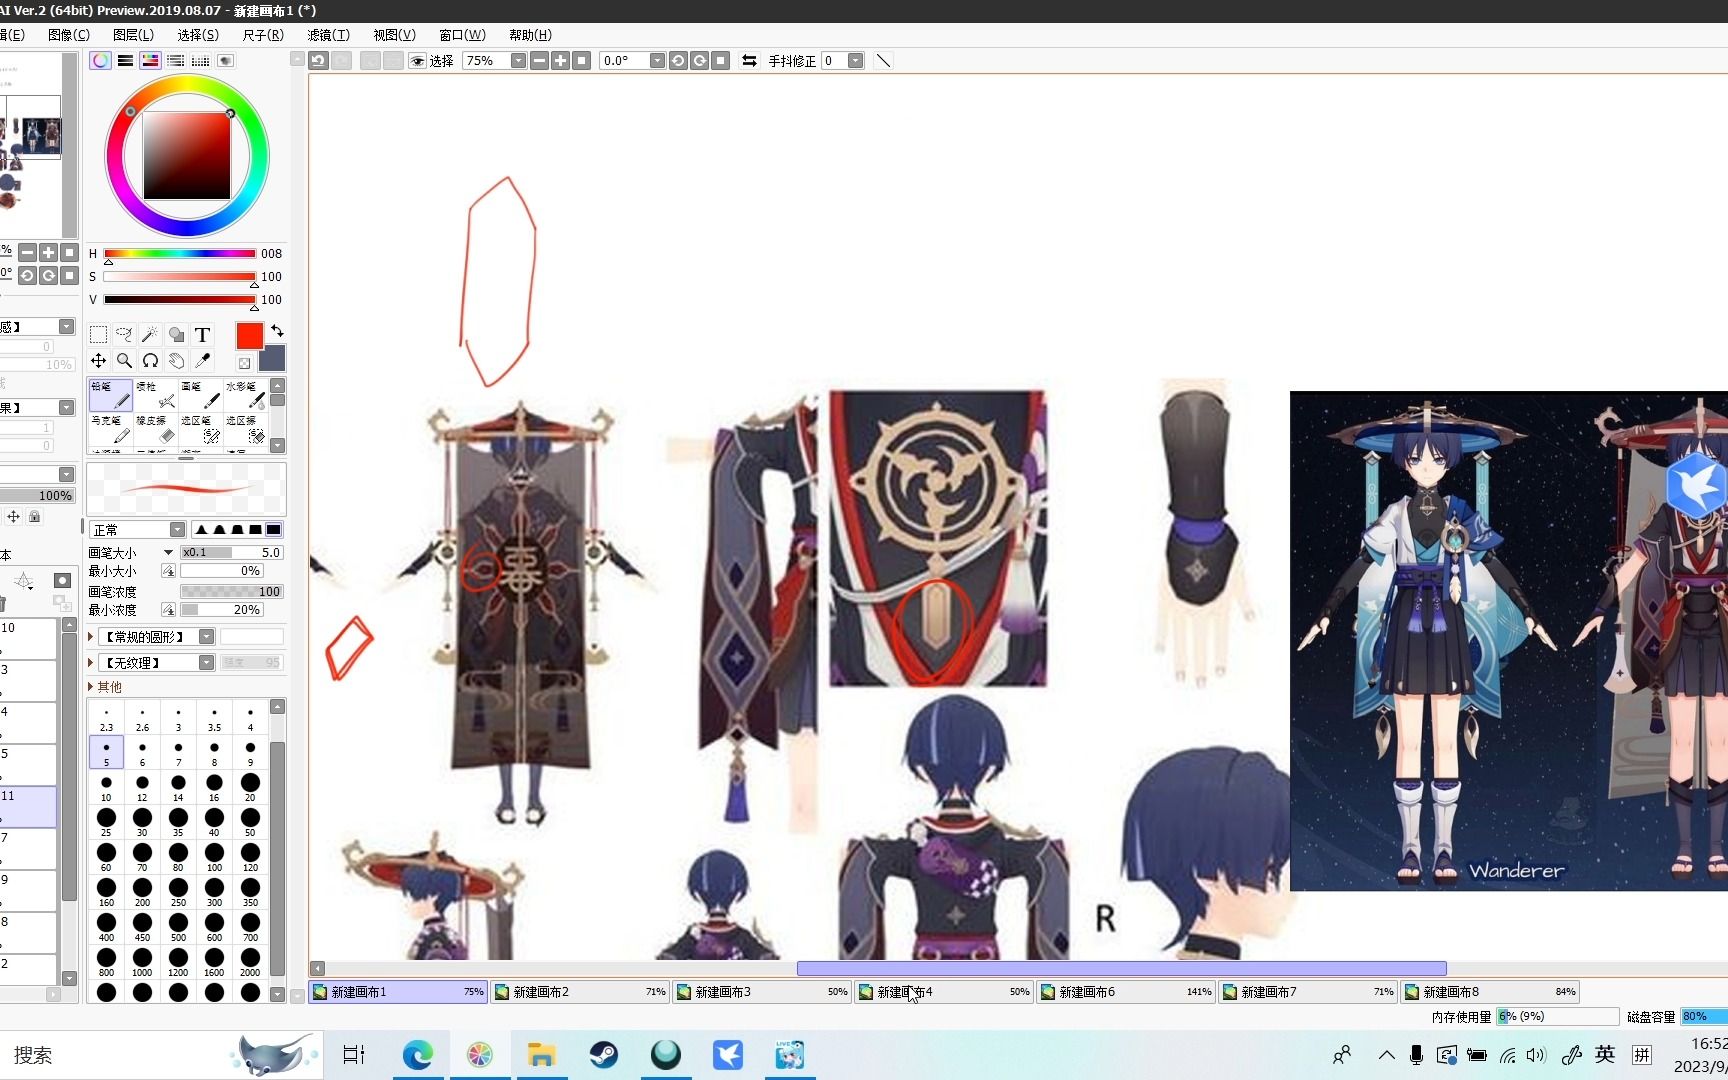Screen dimensions: 1728x1080
Task: Switch to 新建画布8 canvas tab
Action: point(1490,991)
